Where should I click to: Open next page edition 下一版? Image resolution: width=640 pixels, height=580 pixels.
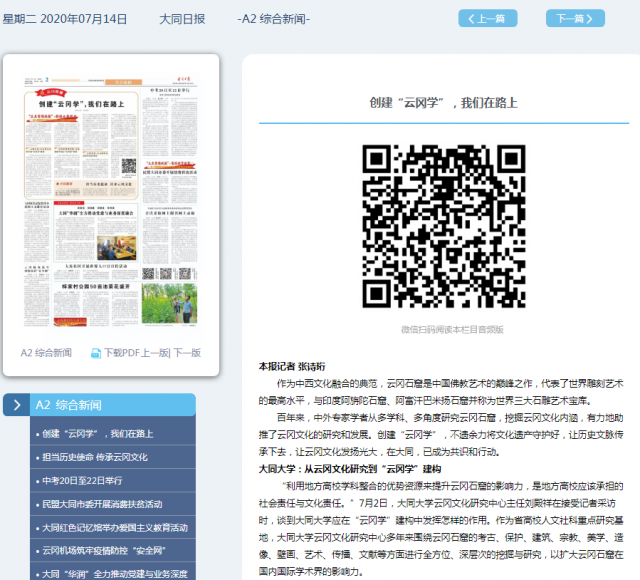pyautogui.click(x=187, y=353)
